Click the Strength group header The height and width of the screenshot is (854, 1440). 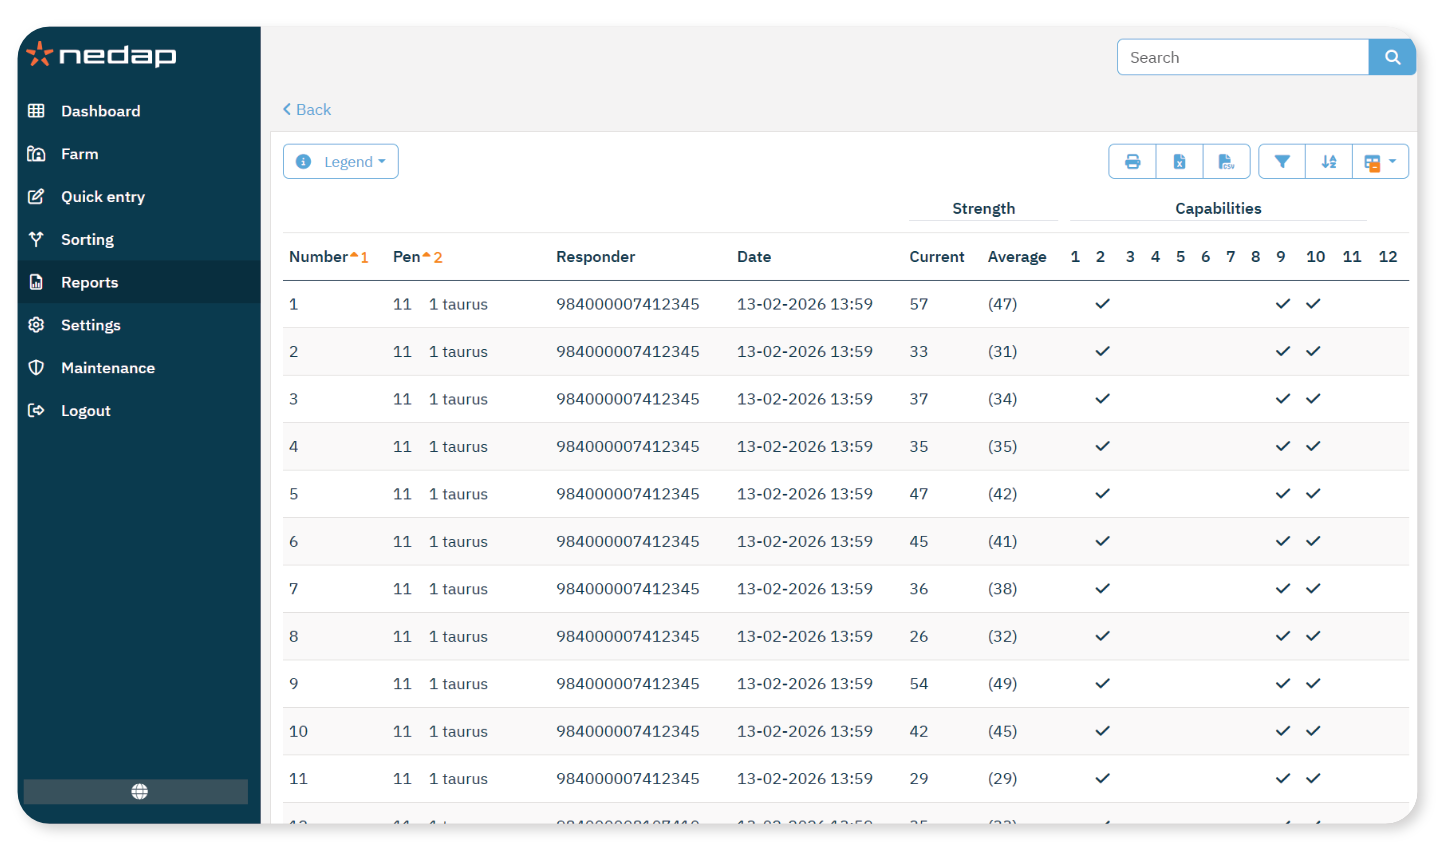[984, 209]
